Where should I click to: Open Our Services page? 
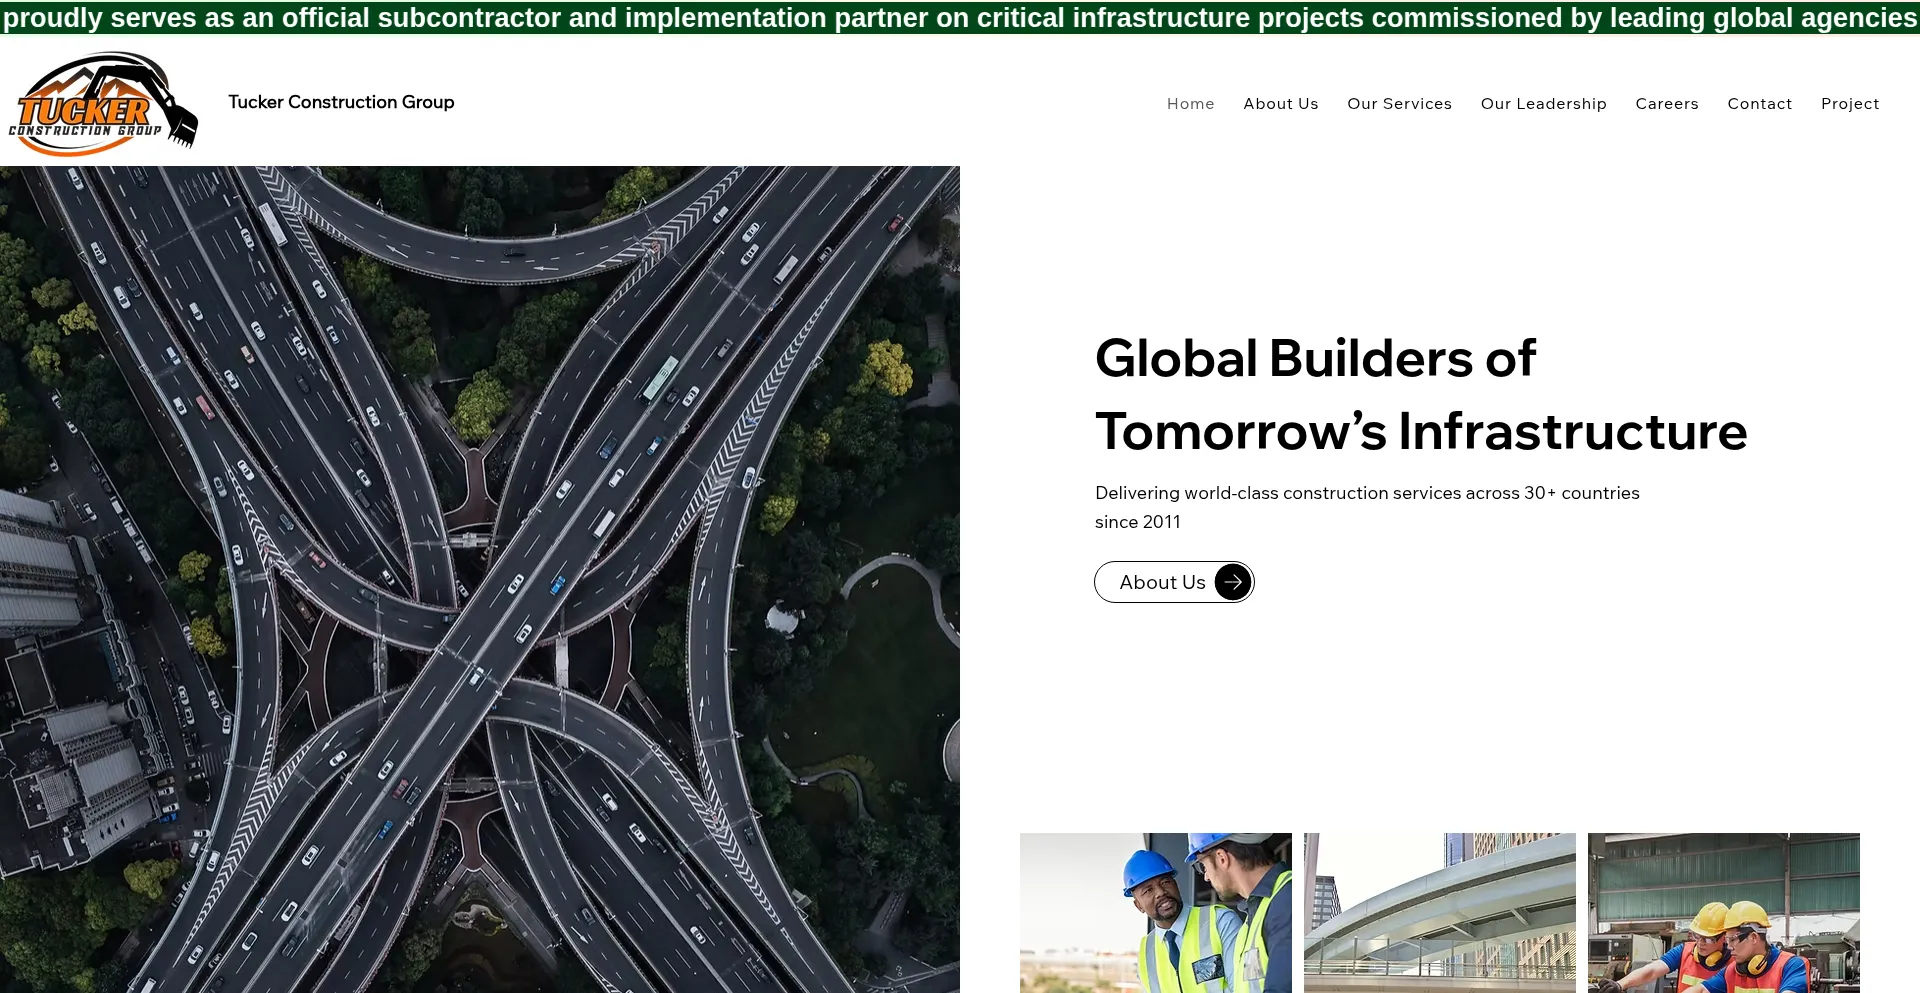tap(1399, 104)
